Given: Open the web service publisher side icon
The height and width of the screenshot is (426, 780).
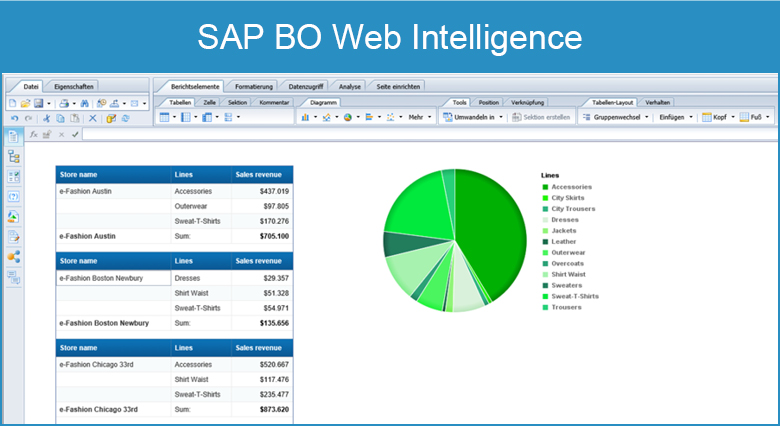Looking at the screenshot, I should (13, 257).
